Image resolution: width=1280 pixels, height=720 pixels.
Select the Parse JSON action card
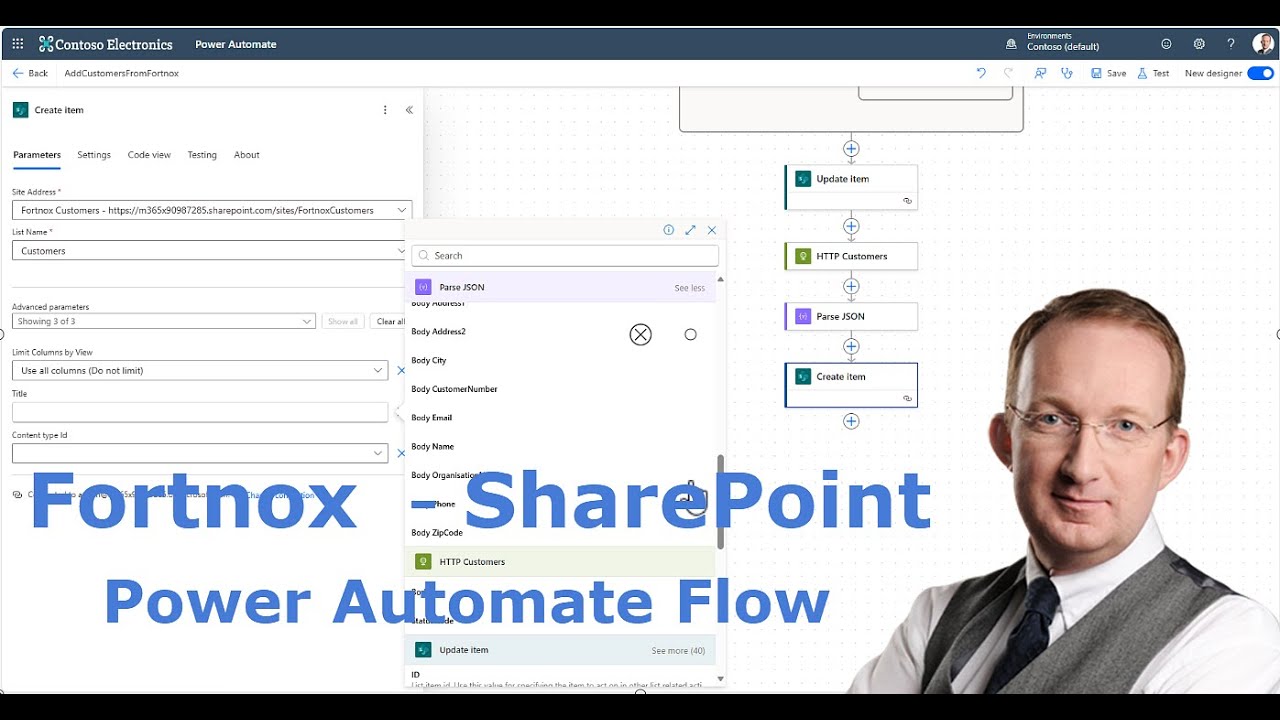pyautogui.click(x=851, y=316)
